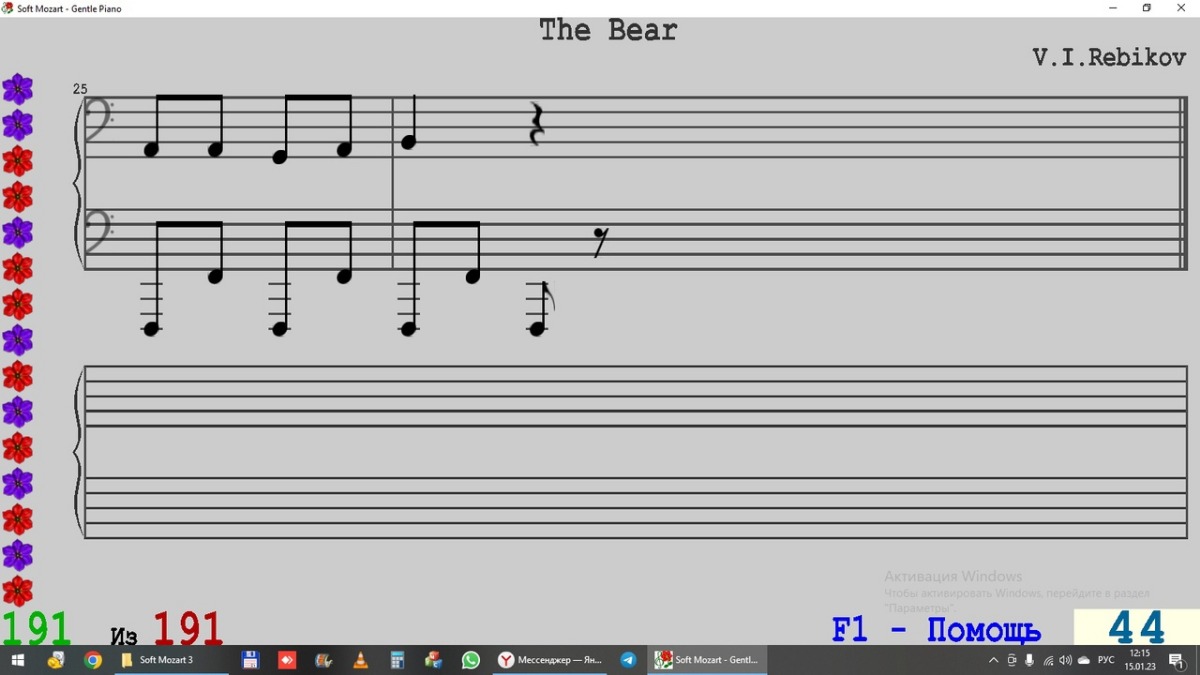Click the OneDrive cloud tray icon

(x=1084, y=660)
